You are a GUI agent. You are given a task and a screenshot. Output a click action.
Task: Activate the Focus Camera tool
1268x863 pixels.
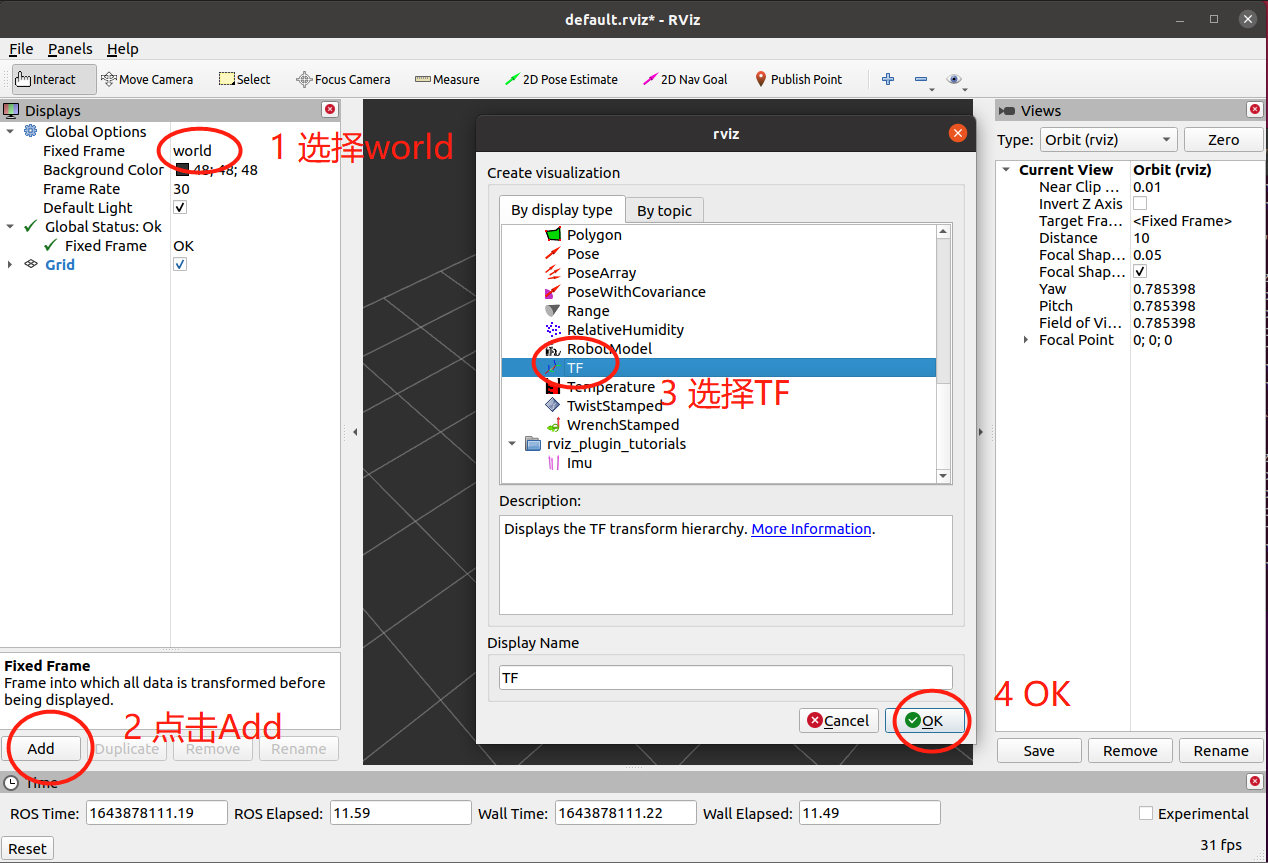pos(343,80)
